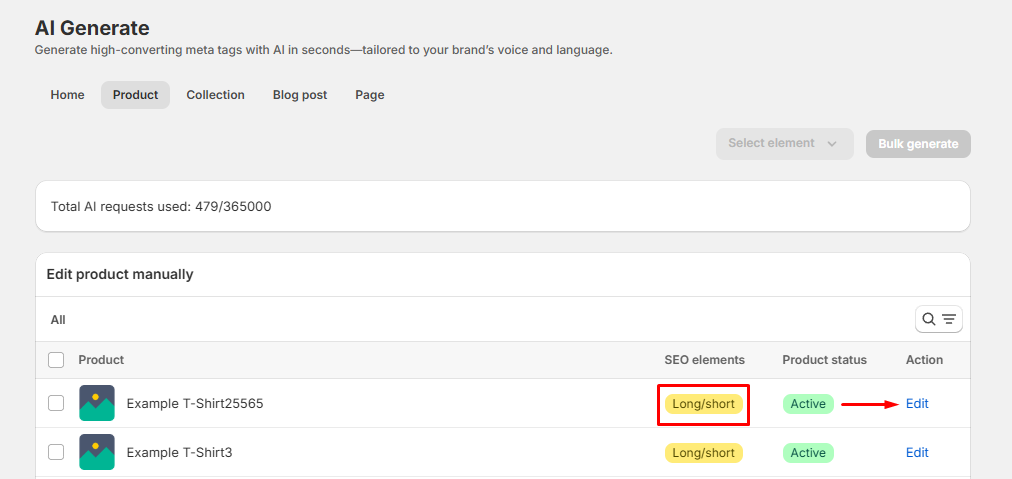Click the Example T-Shirt3 product image
This screenshot has width=1012, height=479.
(x=97, y=452)
